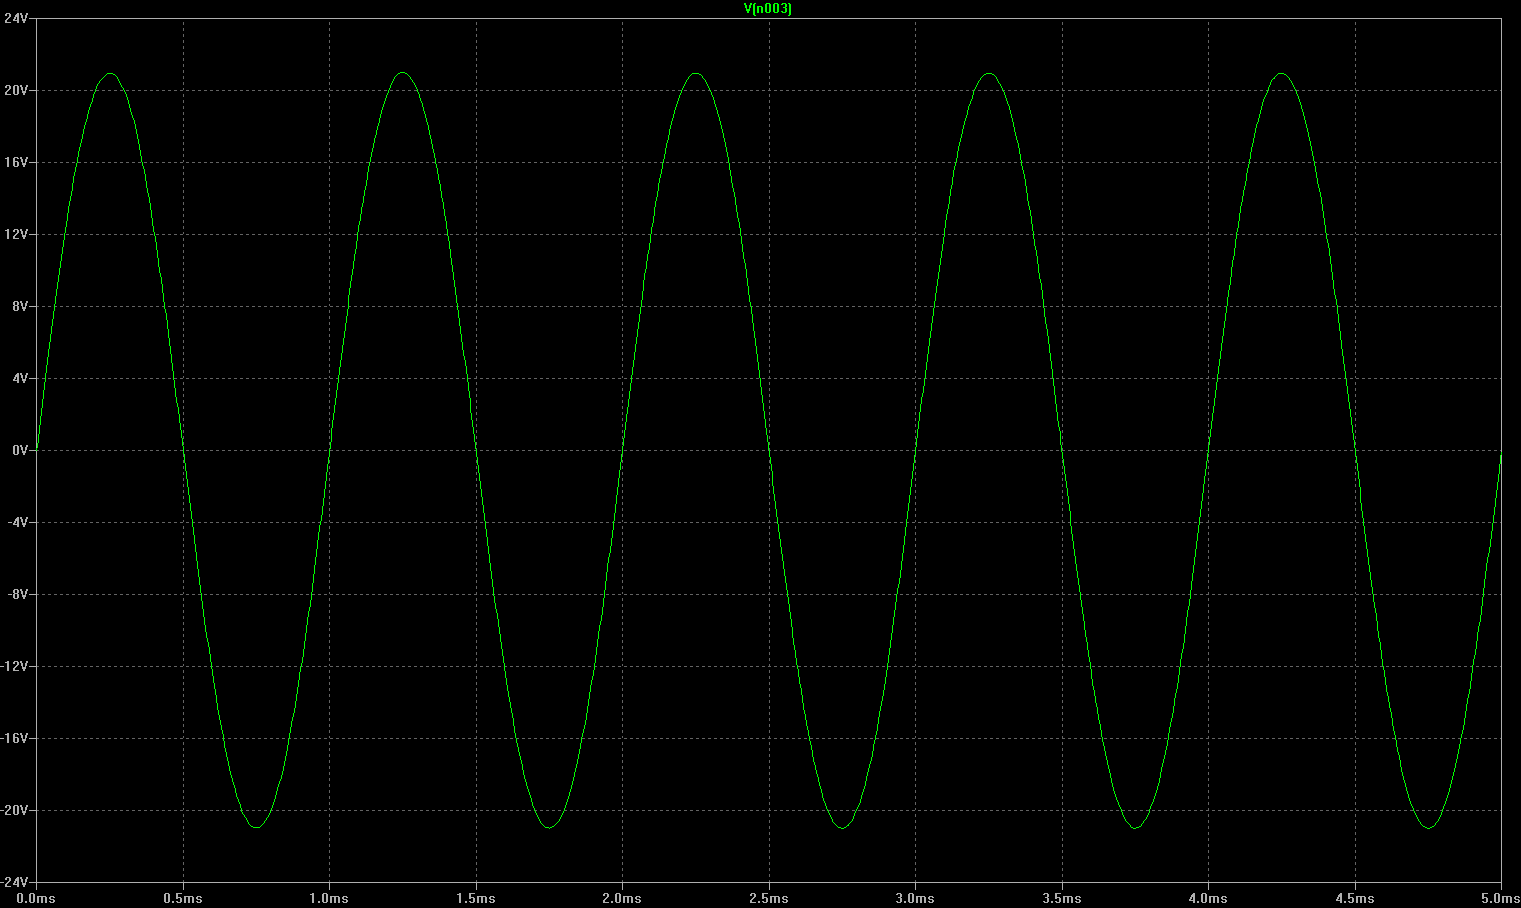Click the 1.0ms time axis label

329,899
